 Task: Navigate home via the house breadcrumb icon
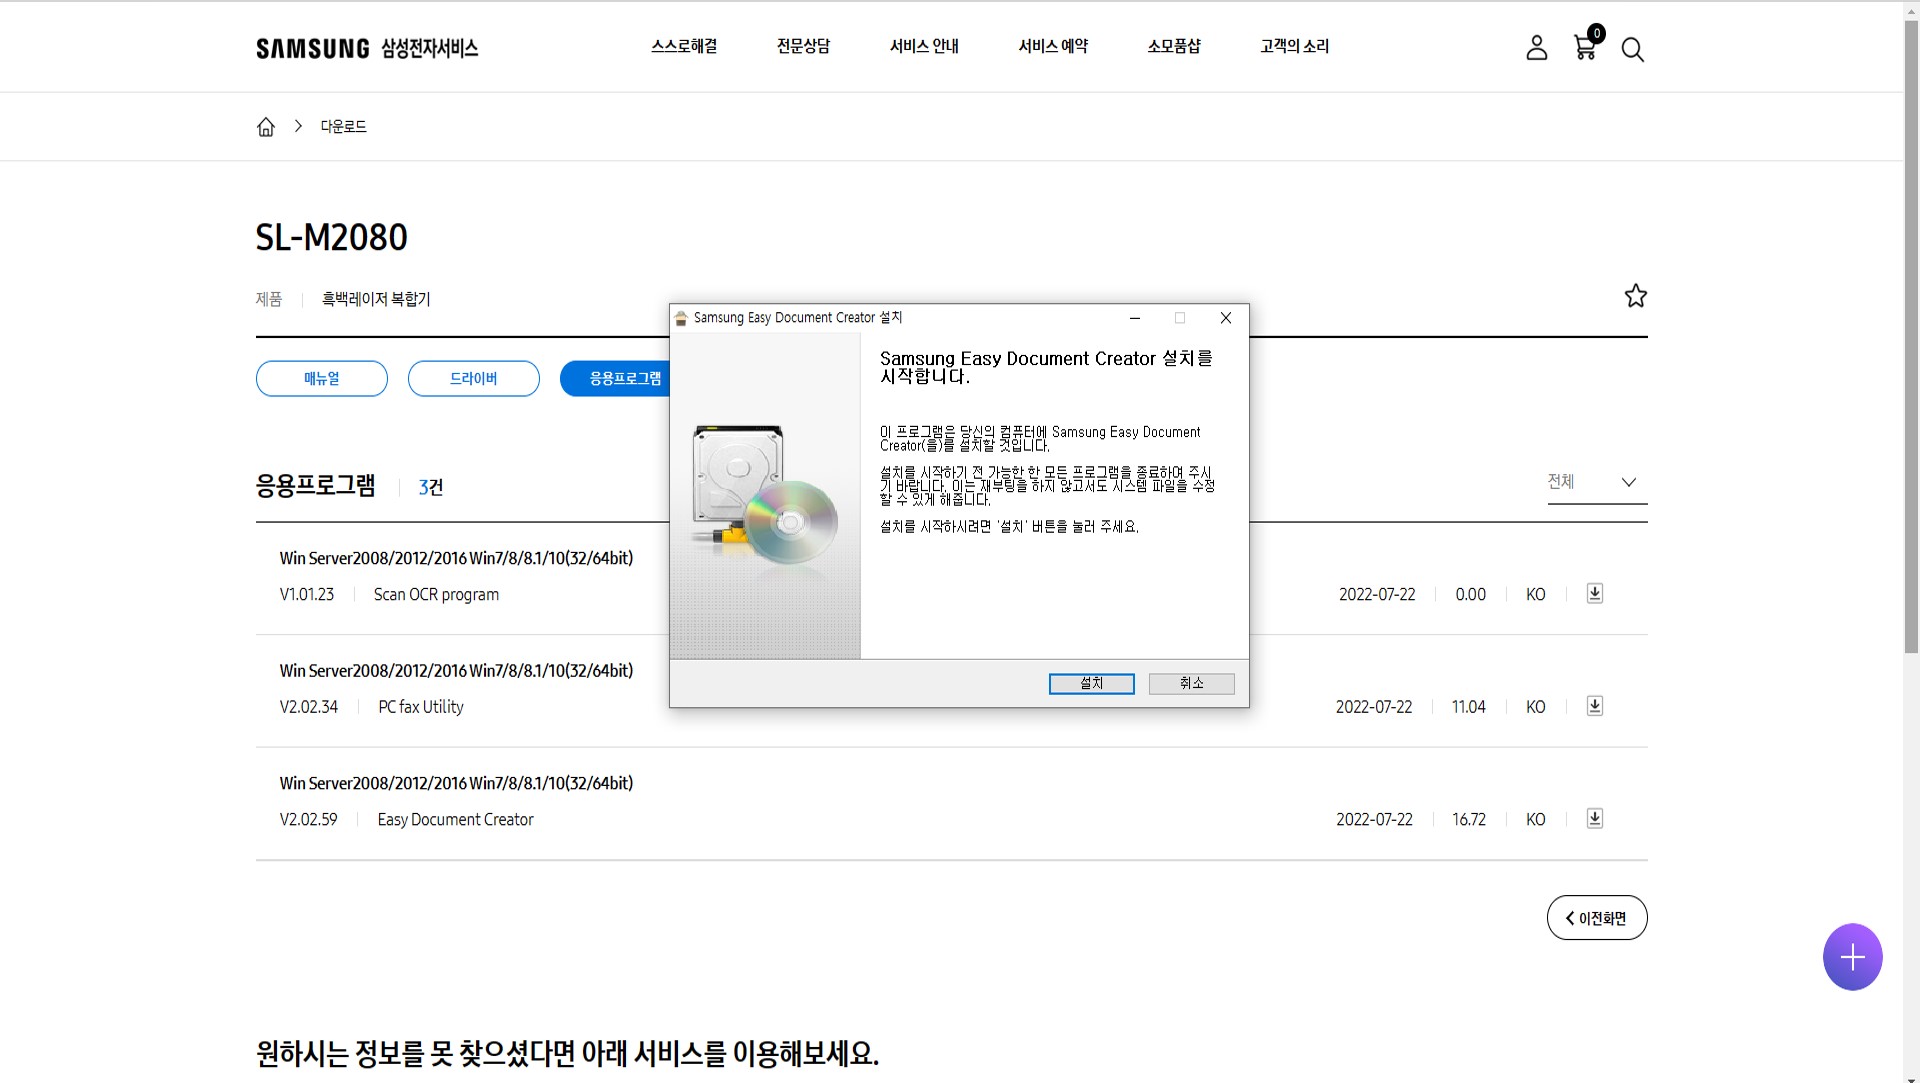pos(265,126)
